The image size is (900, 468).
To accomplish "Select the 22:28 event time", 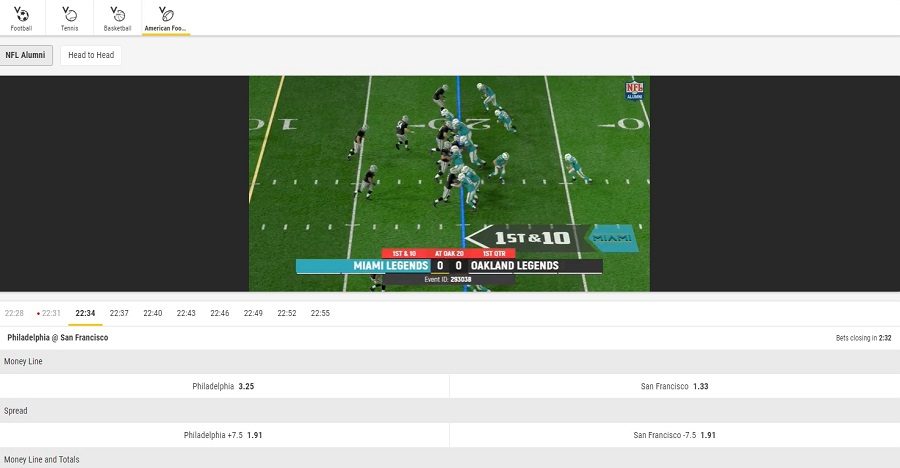I will pos(14,313).
